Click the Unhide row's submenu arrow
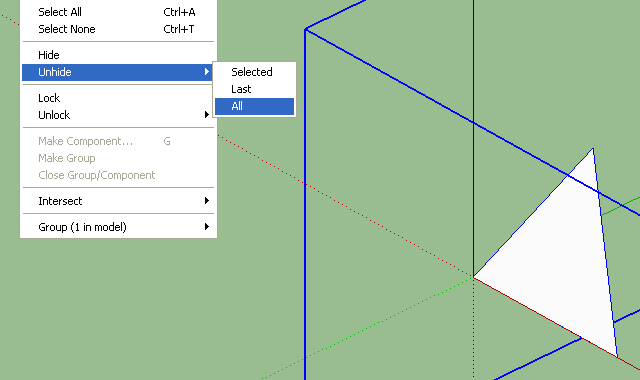 tap(207, 72)
